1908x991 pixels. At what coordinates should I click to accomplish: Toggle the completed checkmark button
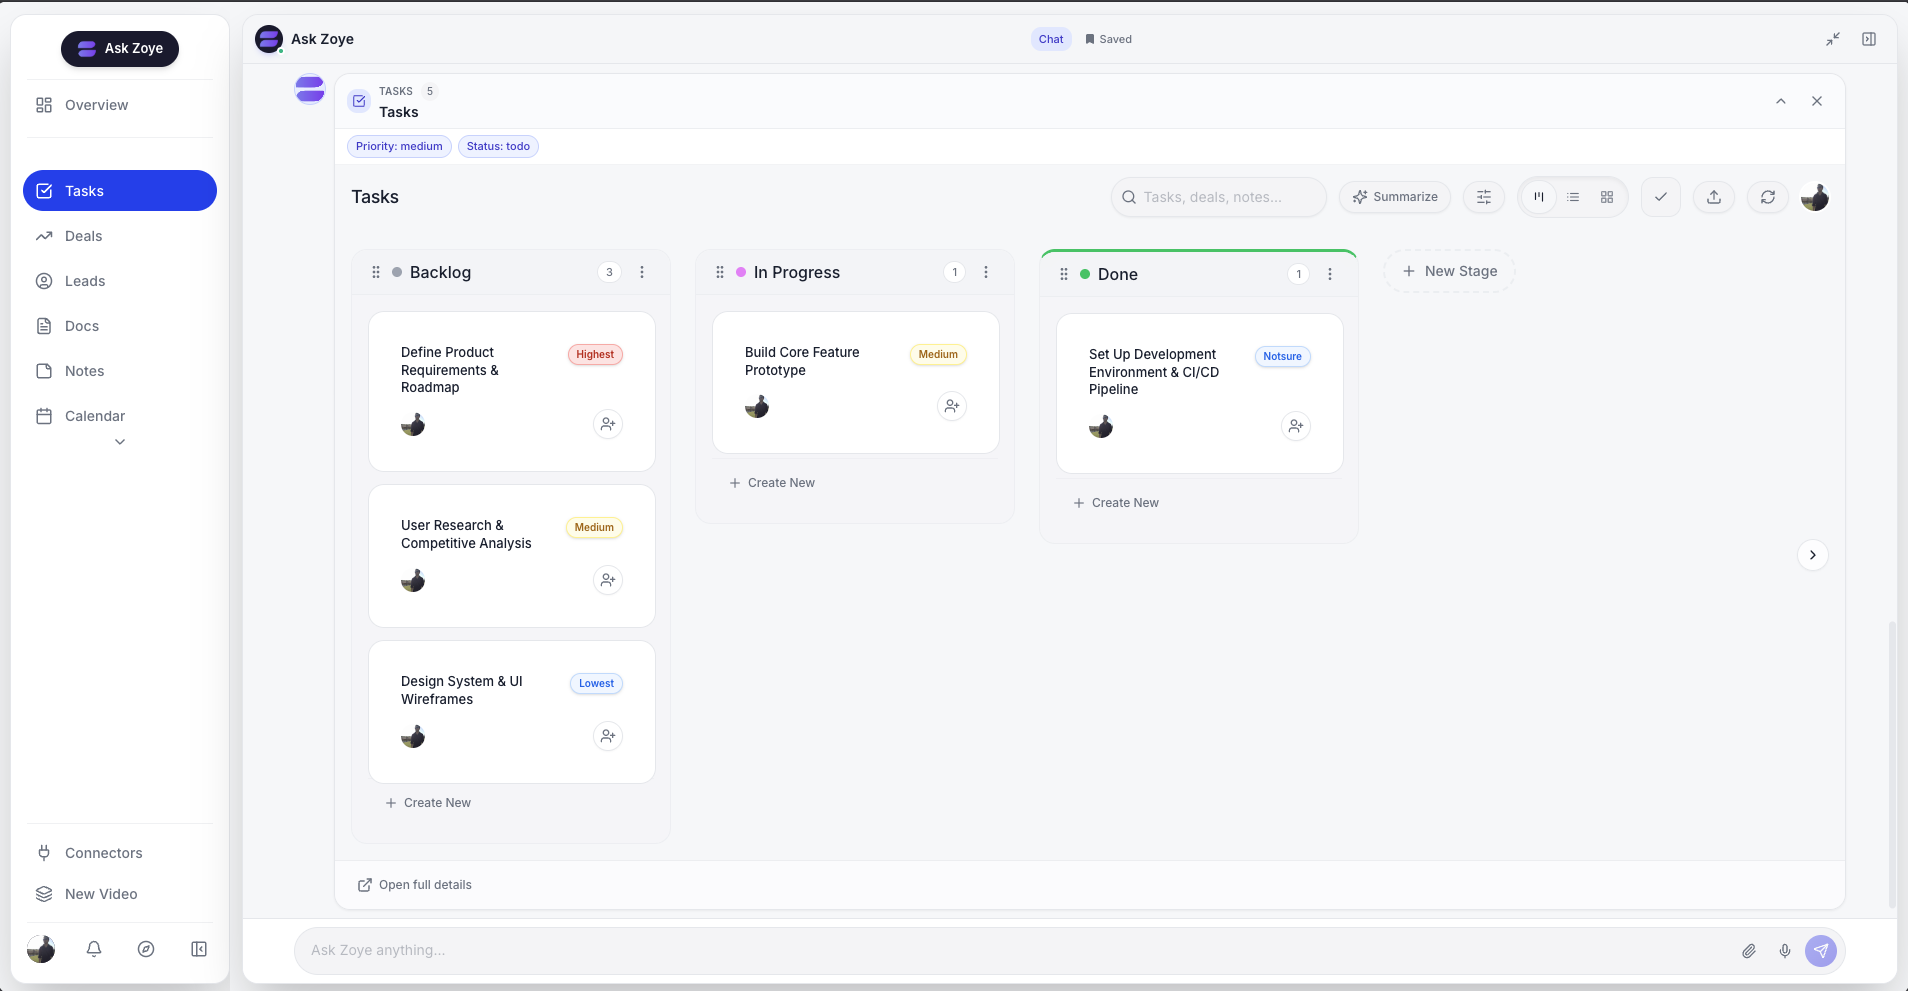pos(1661,197)
